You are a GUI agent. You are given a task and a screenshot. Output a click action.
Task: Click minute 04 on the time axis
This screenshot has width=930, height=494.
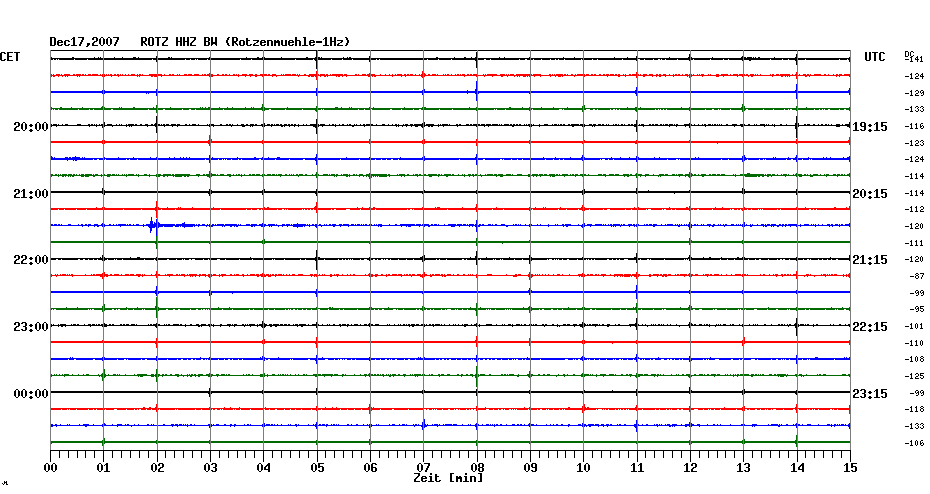point(264,468)
